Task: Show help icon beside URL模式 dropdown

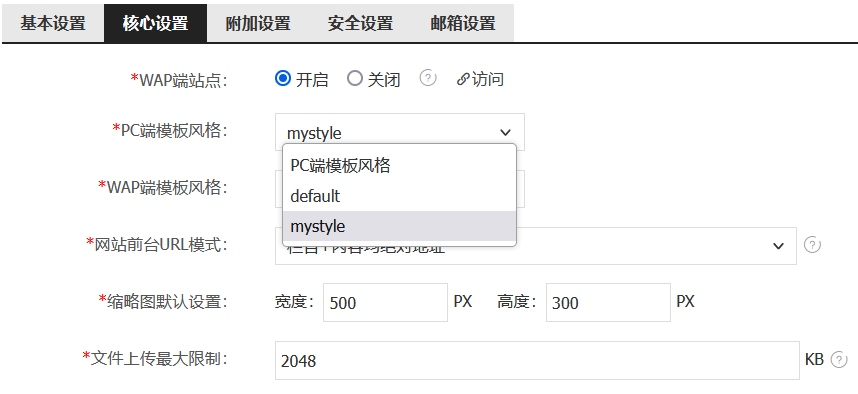Action: 812,245
